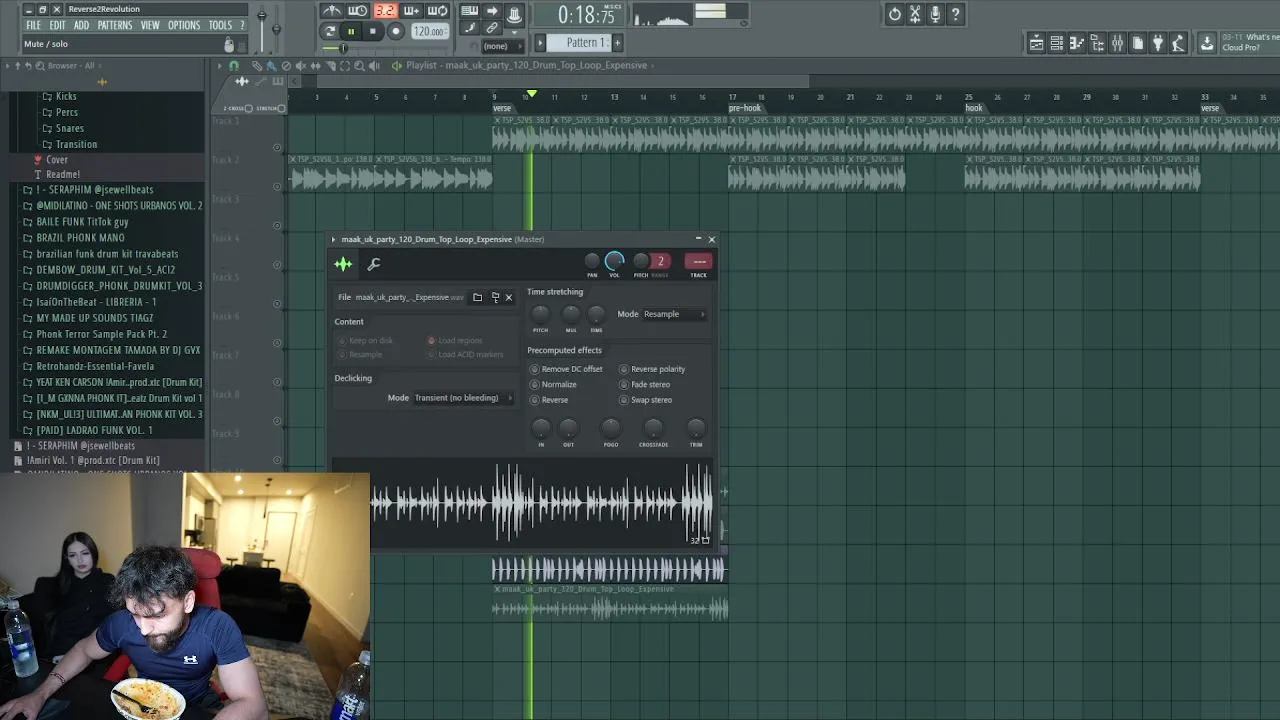This screenshot has height=720, width=1280.
Task: Expand the sampler window menu arrow
Action: (334, 240)
